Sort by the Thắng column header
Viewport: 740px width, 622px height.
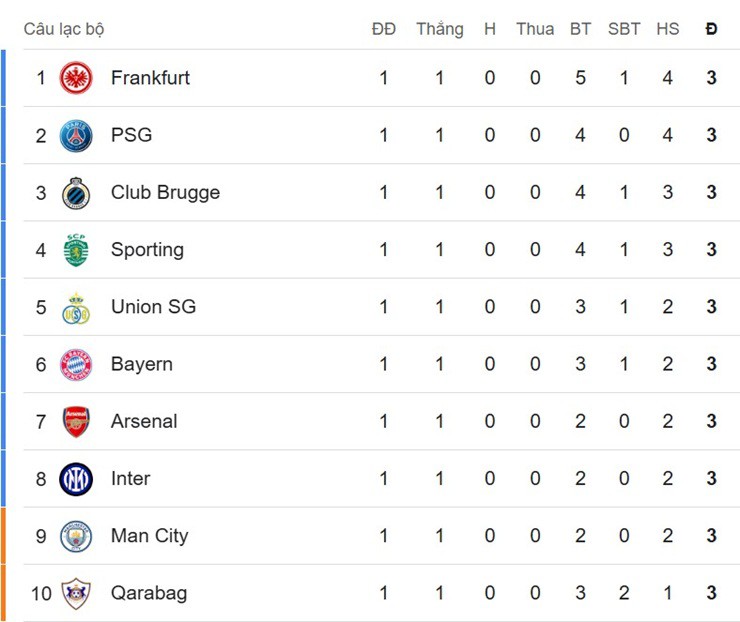point(439,29)
